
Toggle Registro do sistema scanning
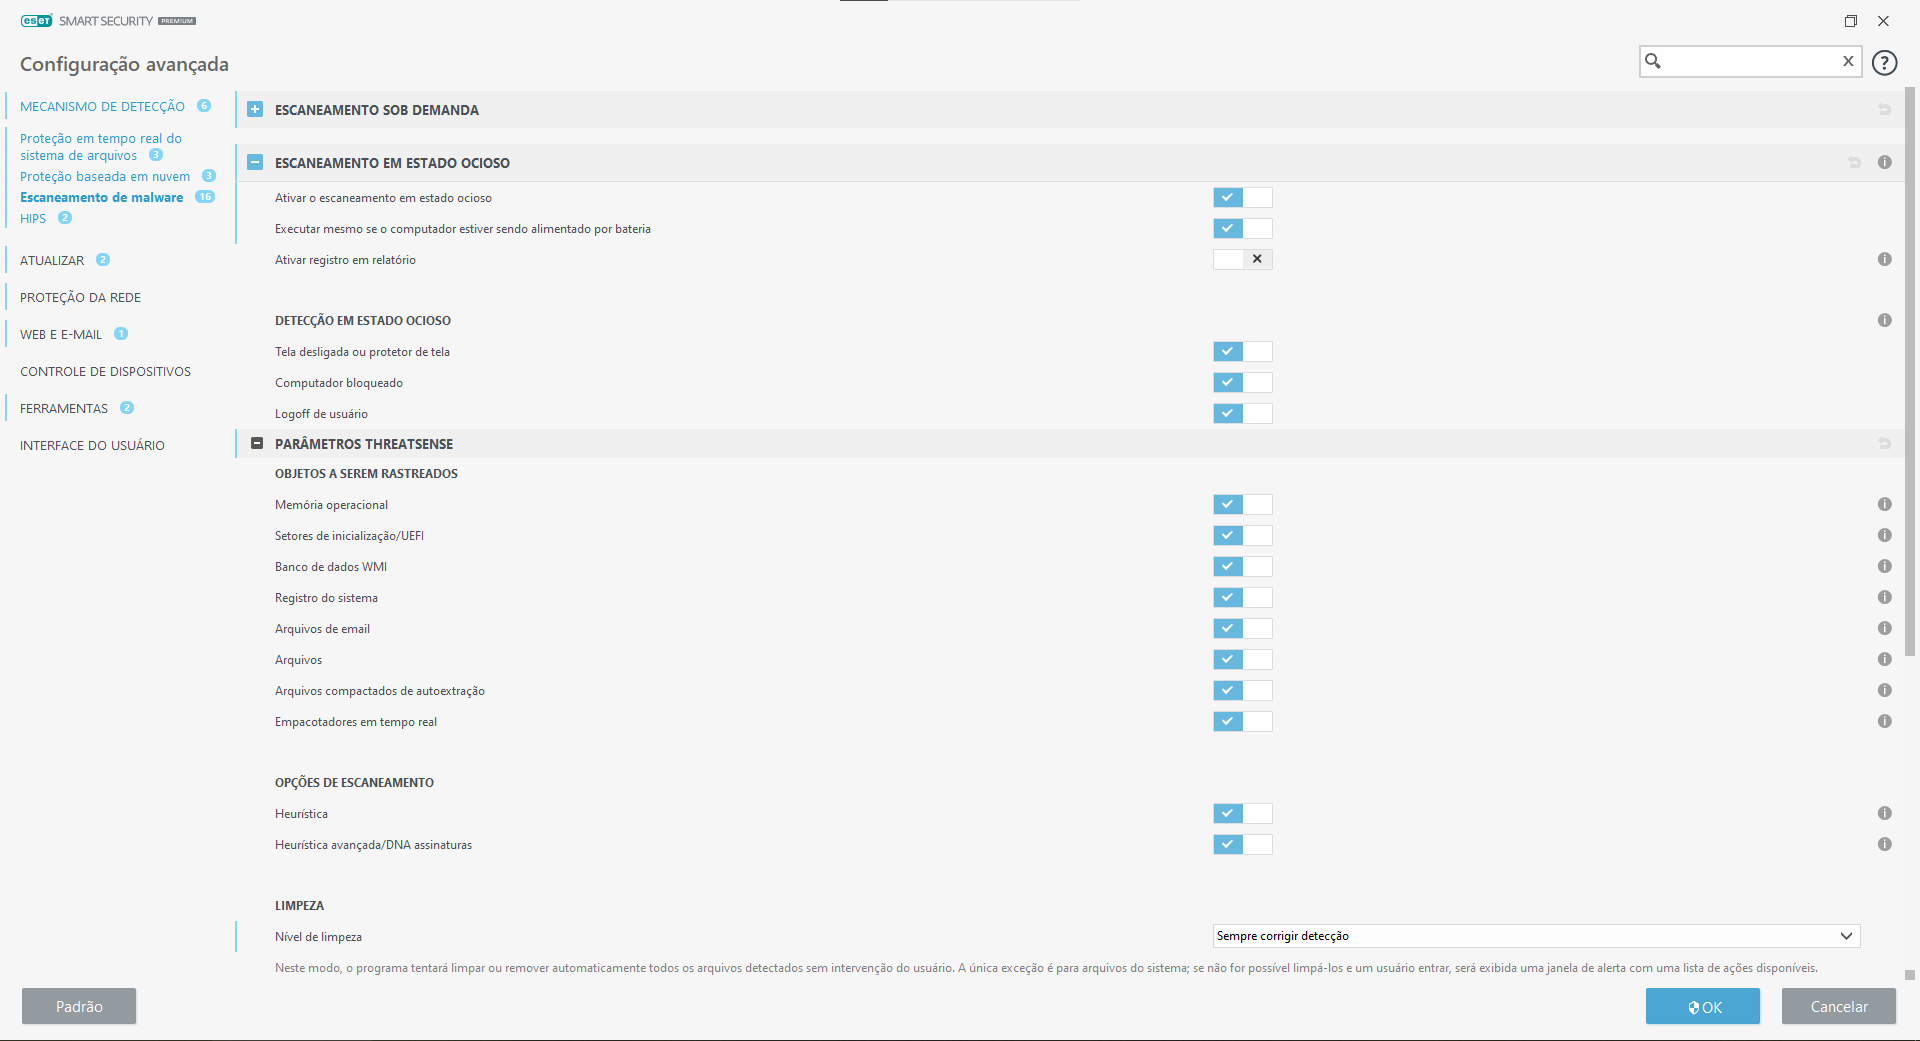click(x=1242, y=597)
